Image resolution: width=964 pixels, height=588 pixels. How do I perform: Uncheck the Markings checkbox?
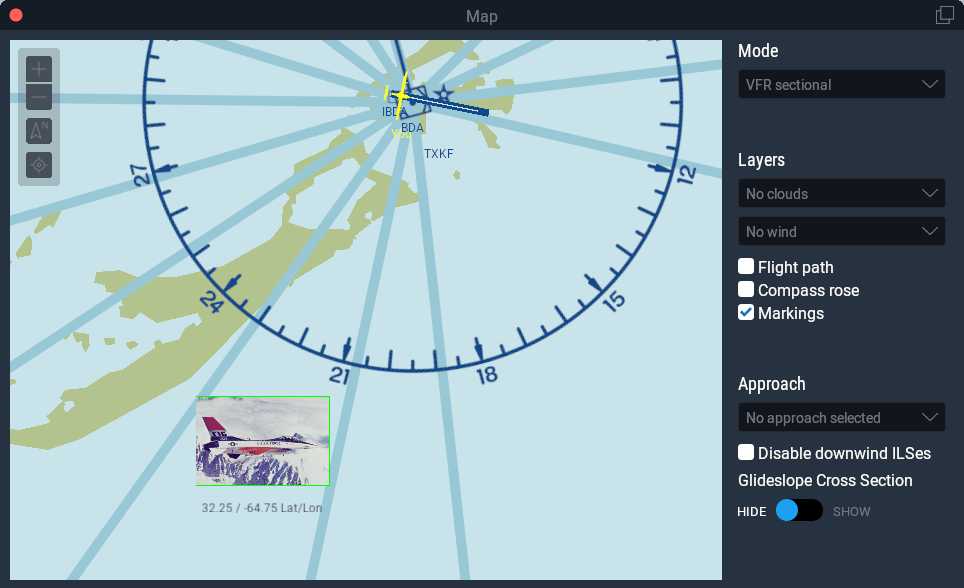pos(746,312)
